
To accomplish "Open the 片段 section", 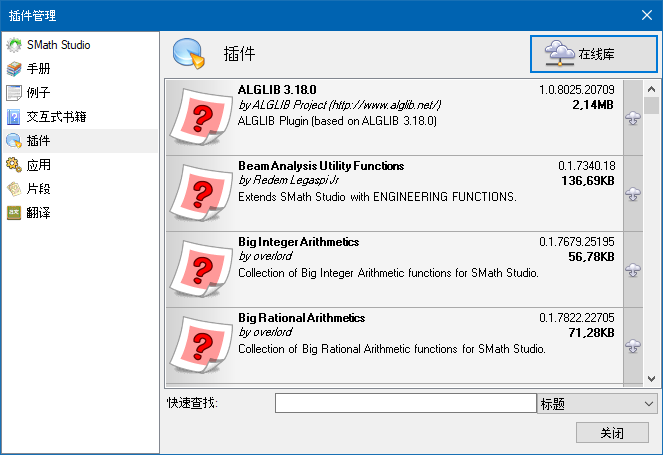I will (x=80, y=189).
